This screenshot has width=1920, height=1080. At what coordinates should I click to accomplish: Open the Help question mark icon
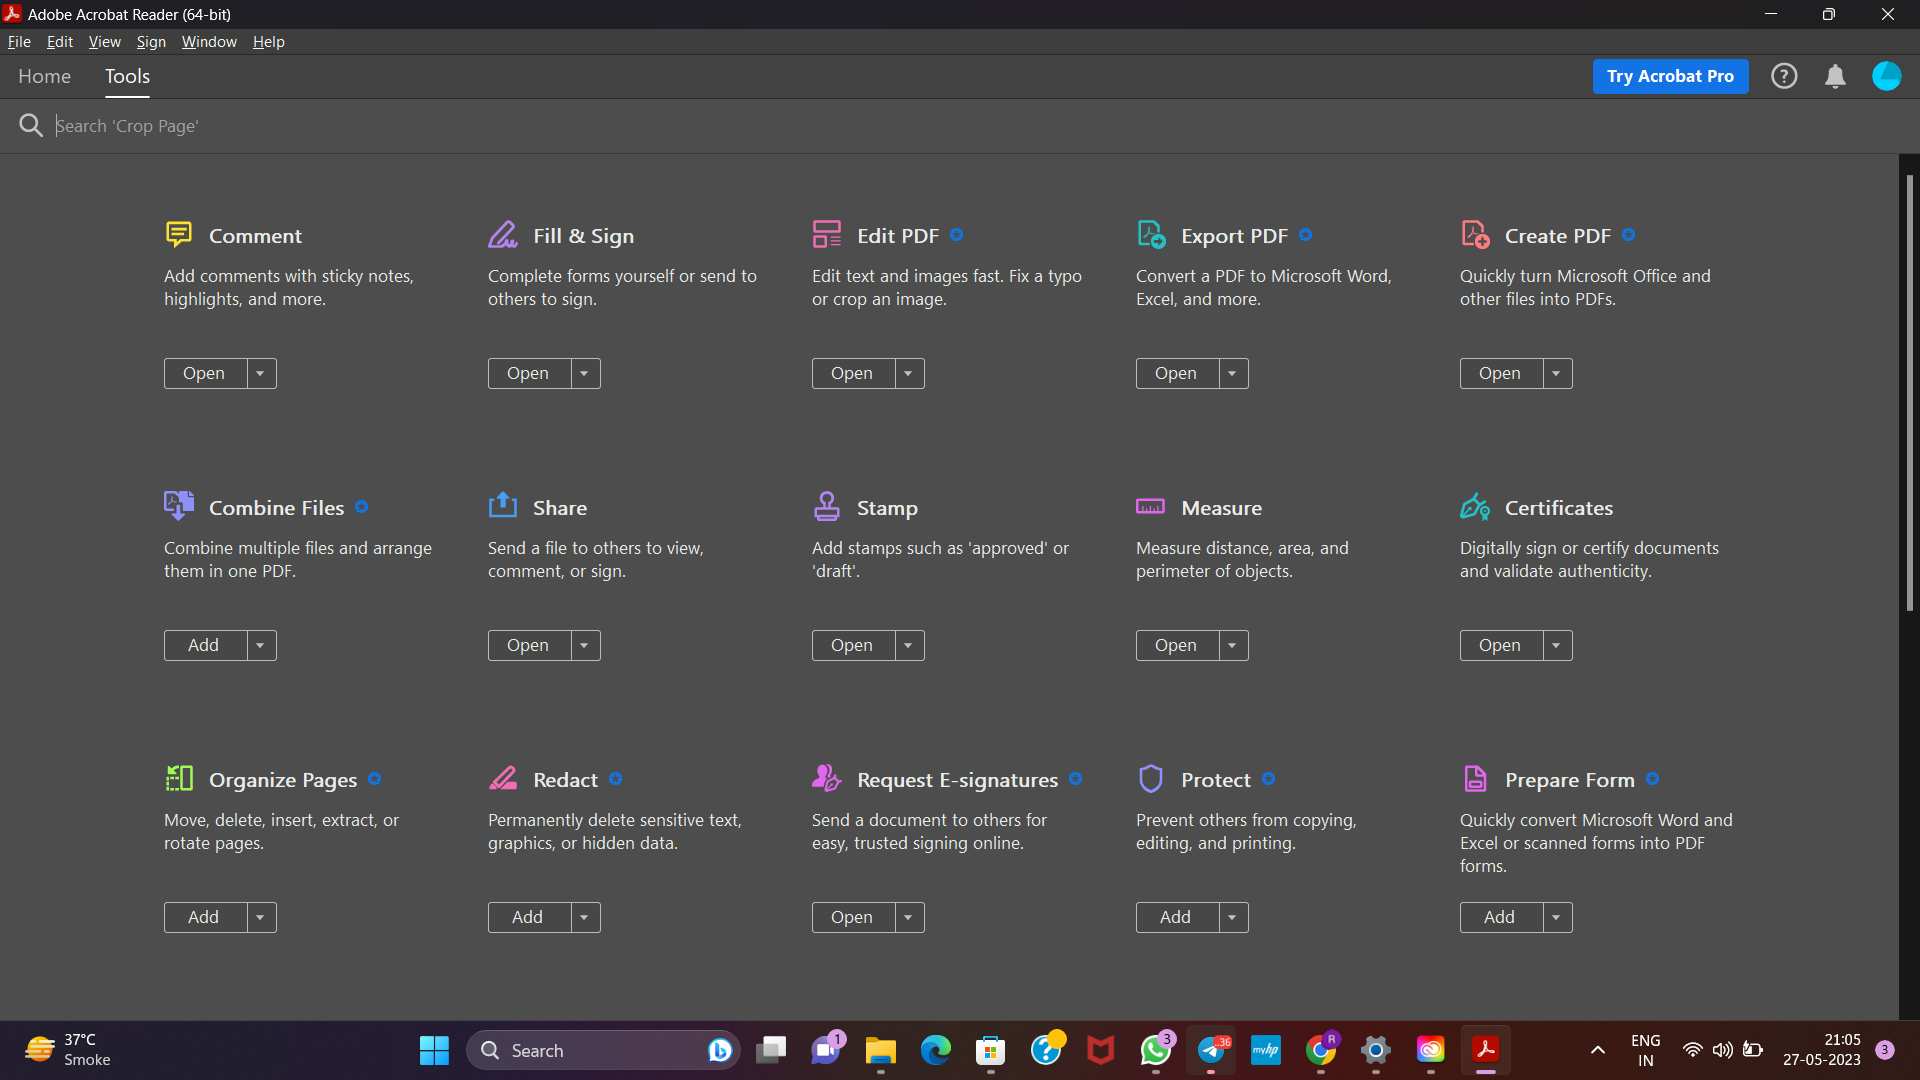point(1784,76)
